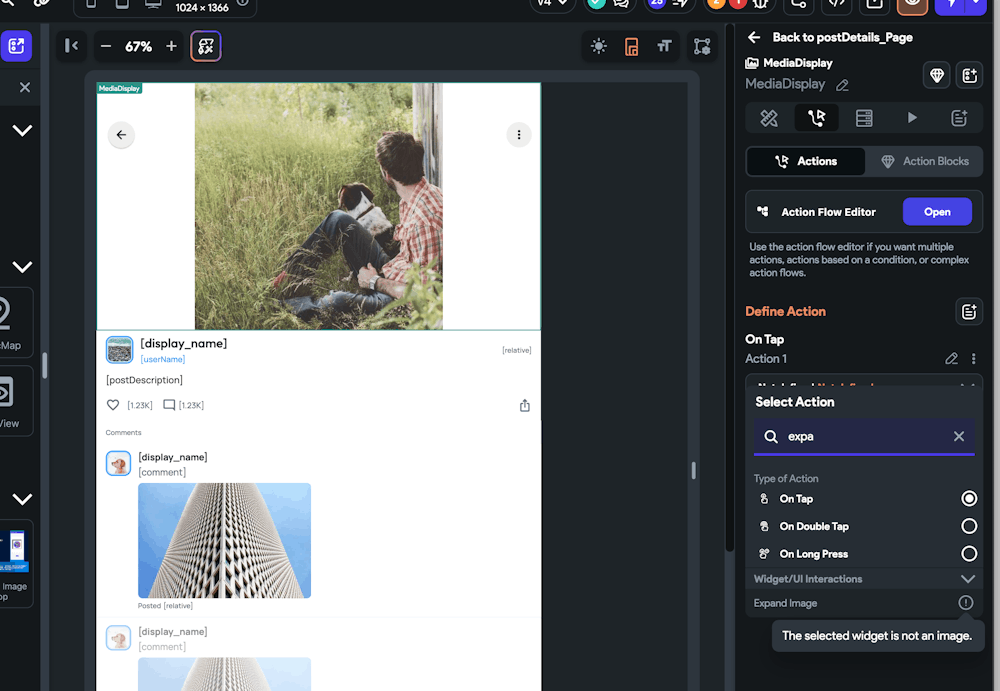Click the zoom in plus button

click(171, 46)
